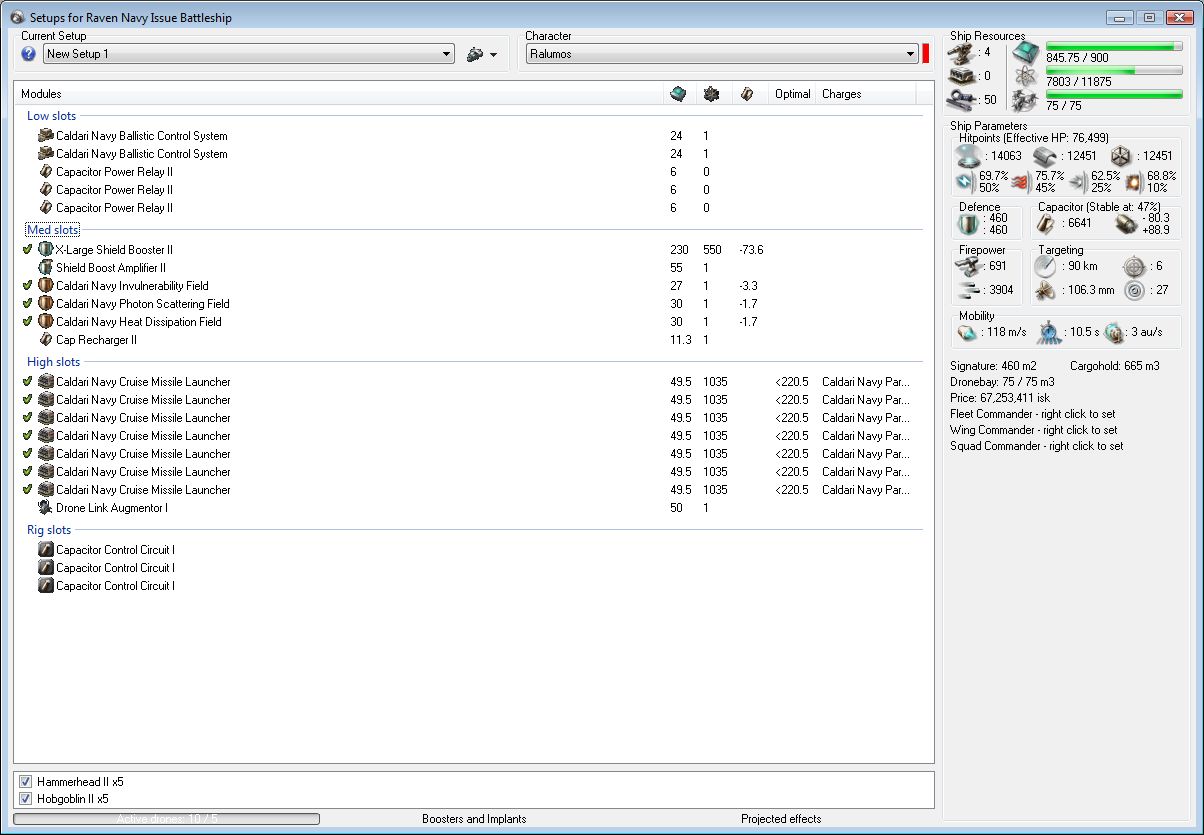Click Wing Commander right click to set
This screenshot has width=1204, height=835.
1034,430
